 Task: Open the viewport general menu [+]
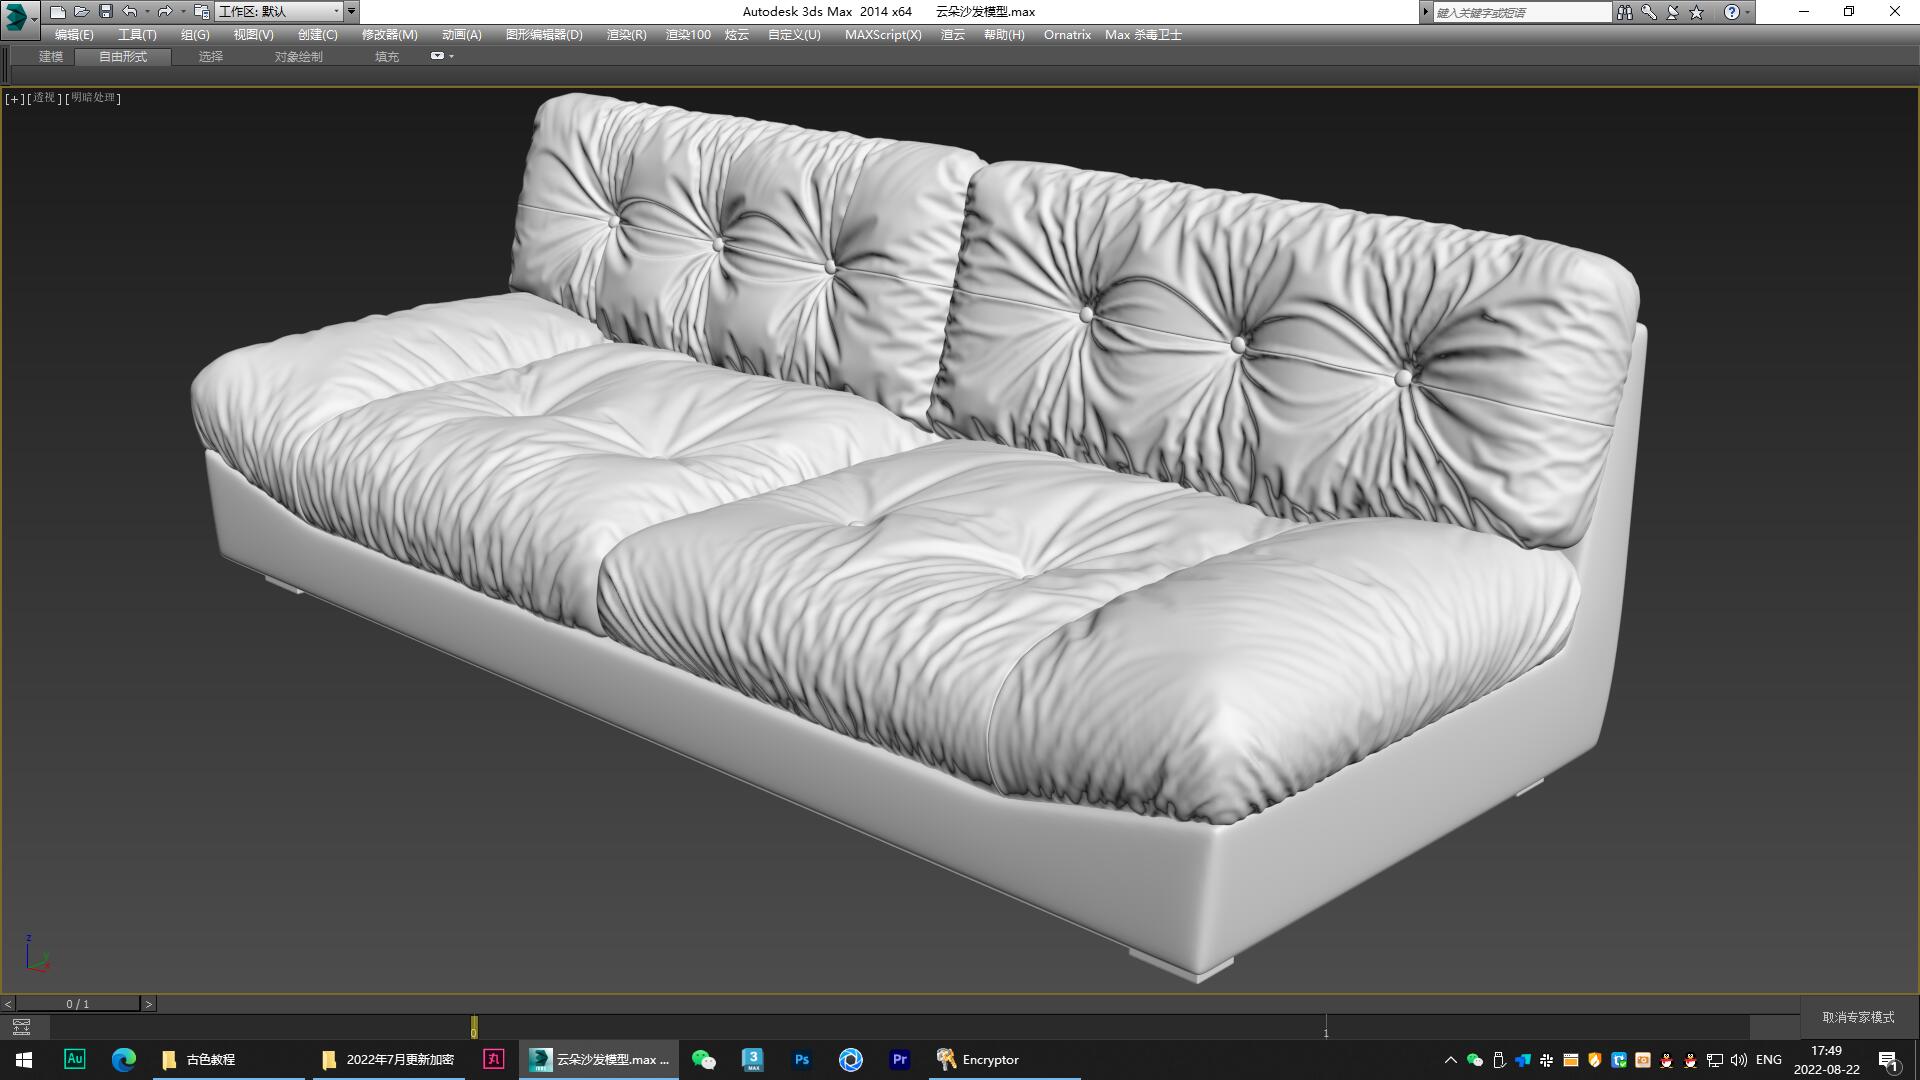pyautogui.click(x=14, y=98)
